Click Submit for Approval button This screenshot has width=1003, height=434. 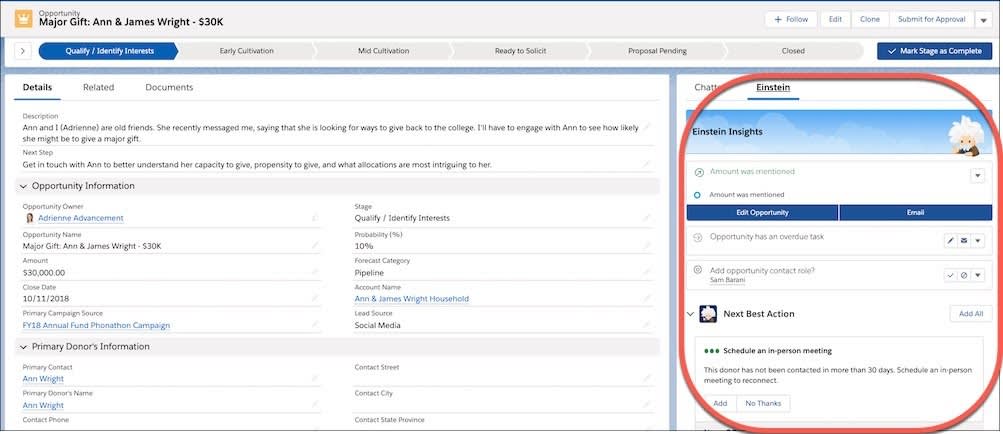coord(931,20)
